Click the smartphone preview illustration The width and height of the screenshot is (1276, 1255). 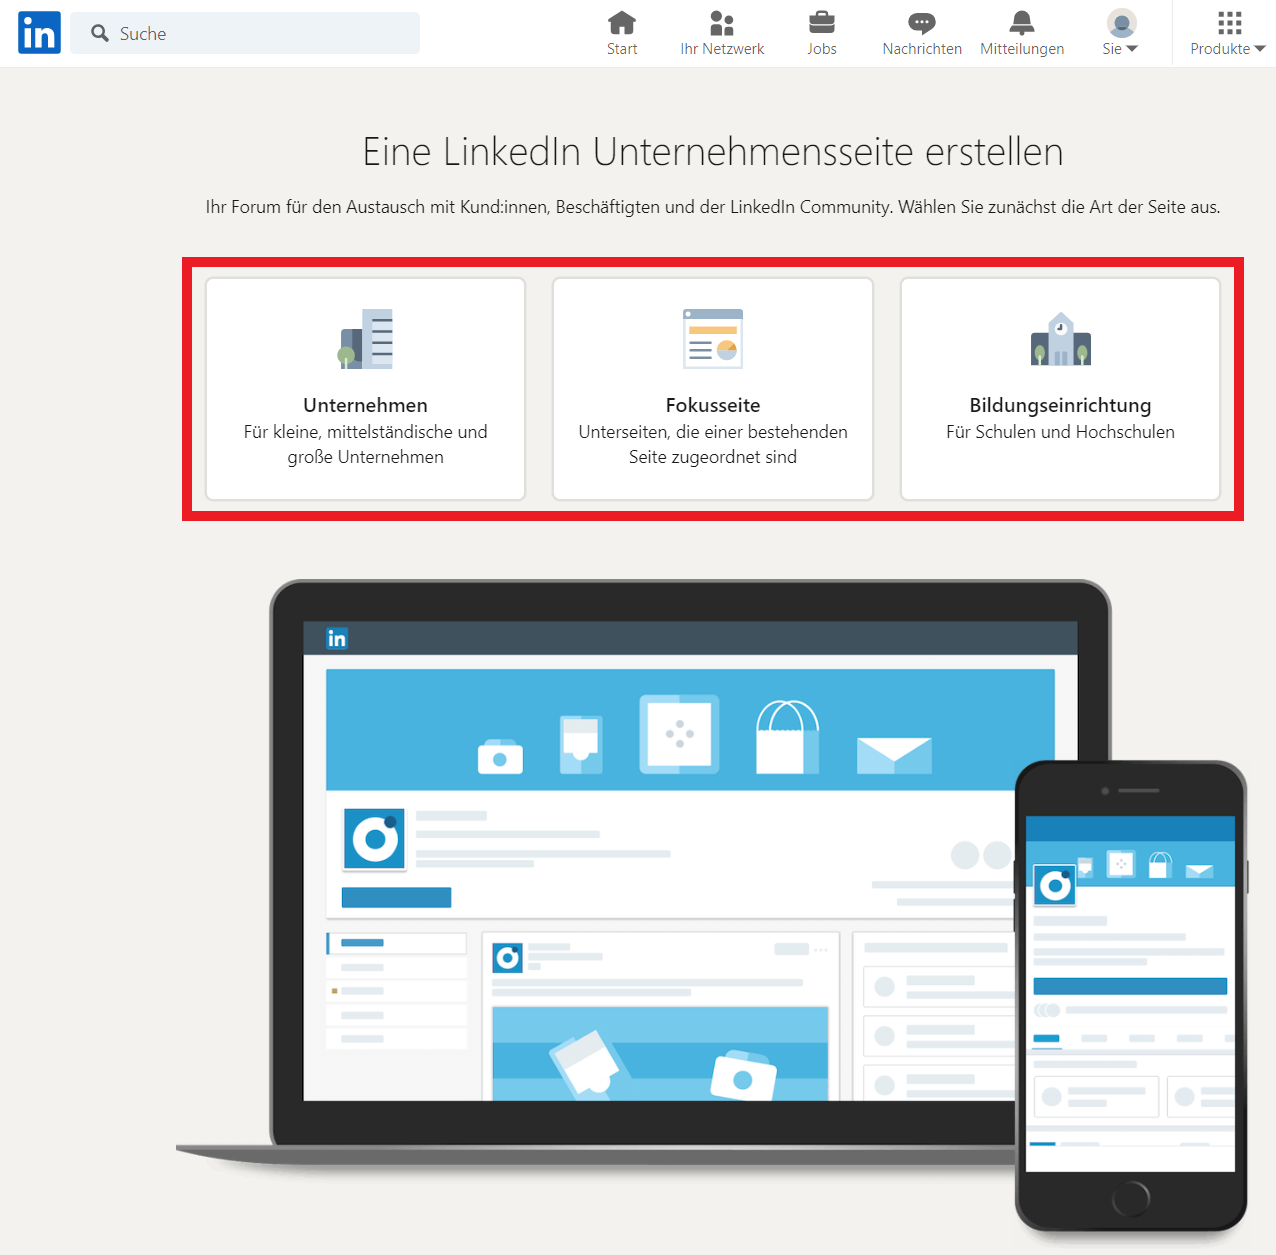coord(1130,1000)
